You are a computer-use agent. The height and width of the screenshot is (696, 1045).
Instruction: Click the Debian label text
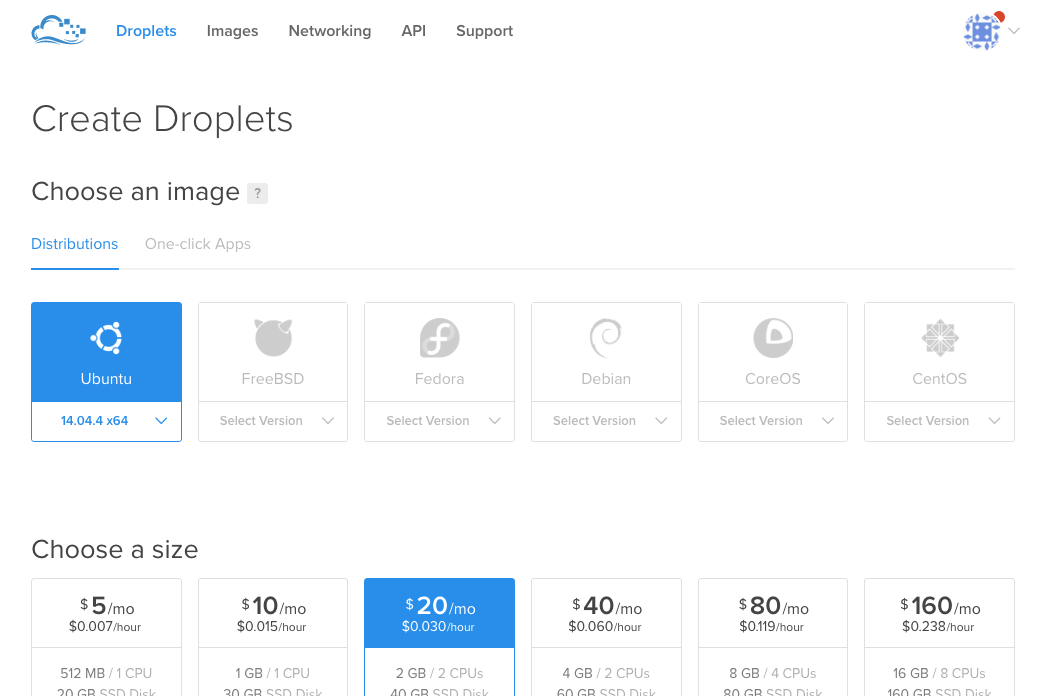click(606, 379)
